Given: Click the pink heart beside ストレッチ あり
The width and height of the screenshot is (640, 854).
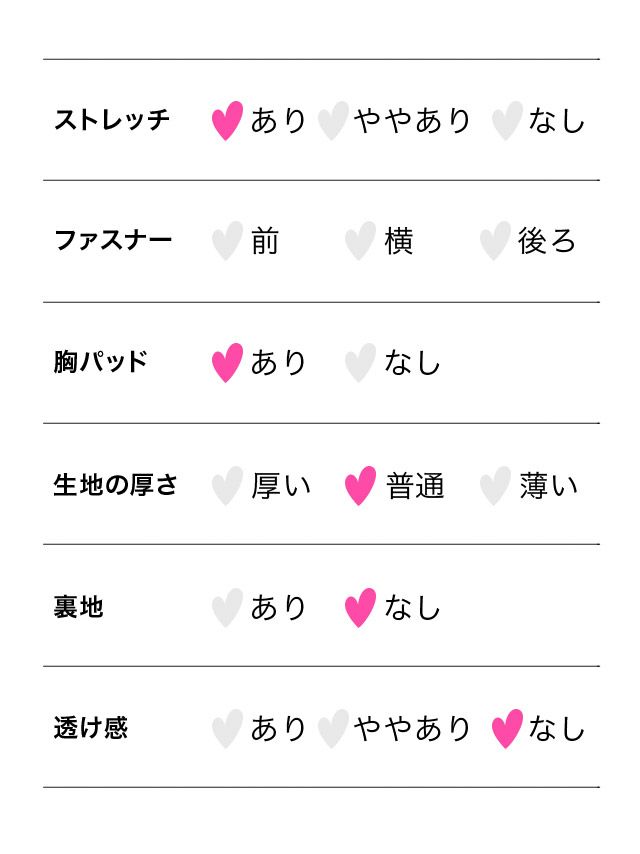Looking at the screenshot, I should tap(227, 120).
